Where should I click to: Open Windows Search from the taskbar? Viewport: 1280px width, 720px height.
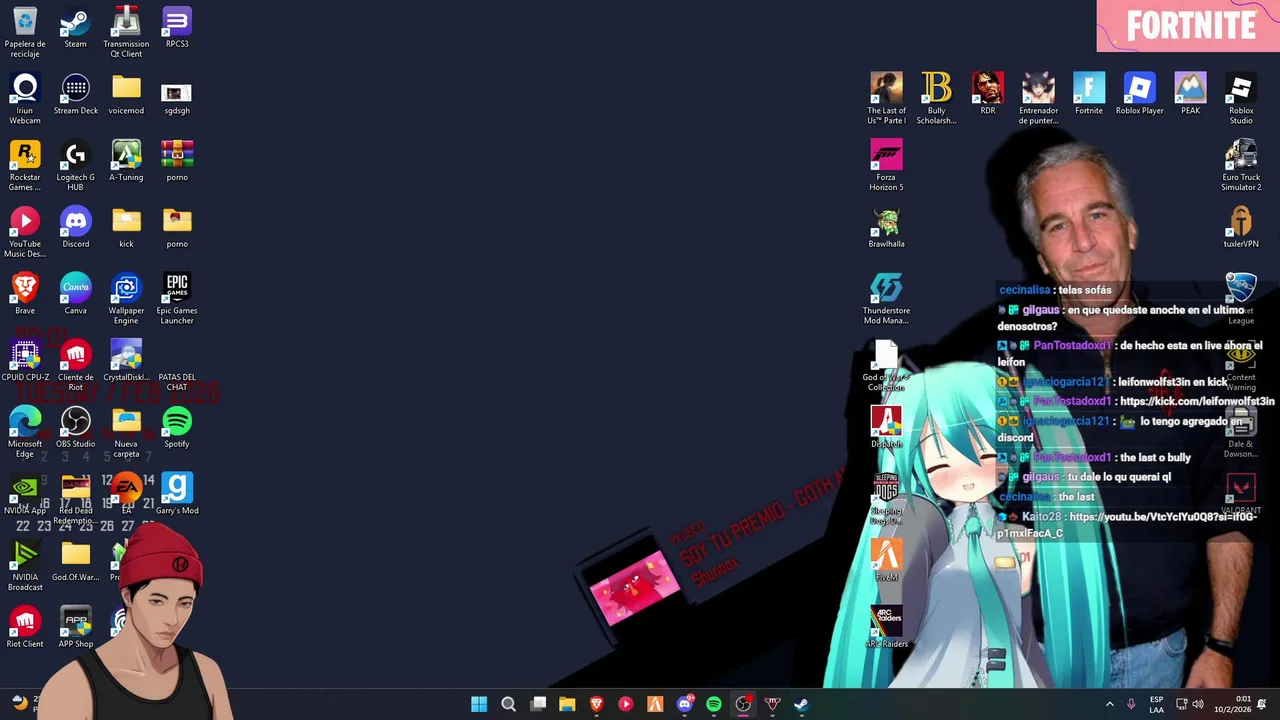(508, 704)
